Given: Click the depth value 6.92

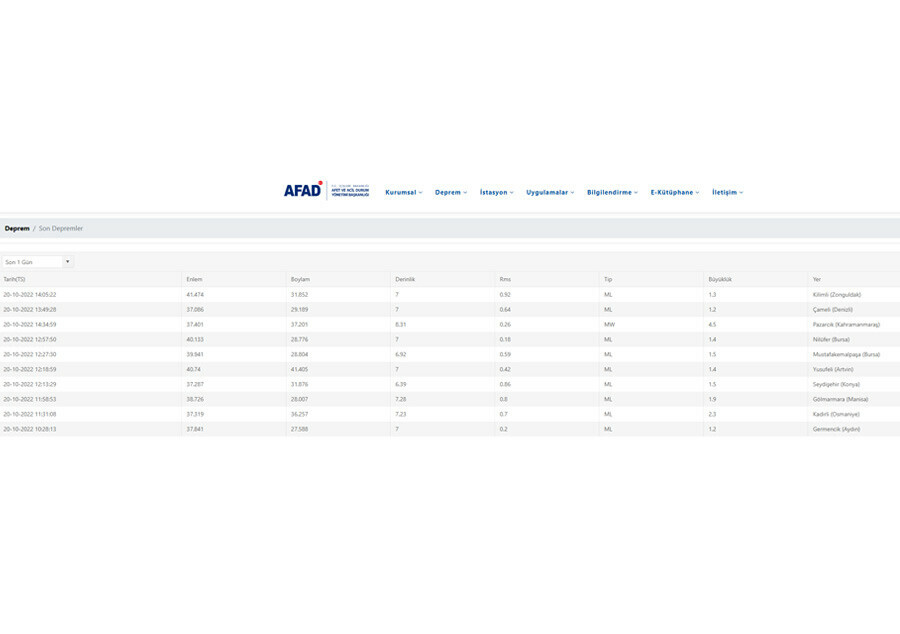Looking at the screenshot, I should [x=401, y=354].
